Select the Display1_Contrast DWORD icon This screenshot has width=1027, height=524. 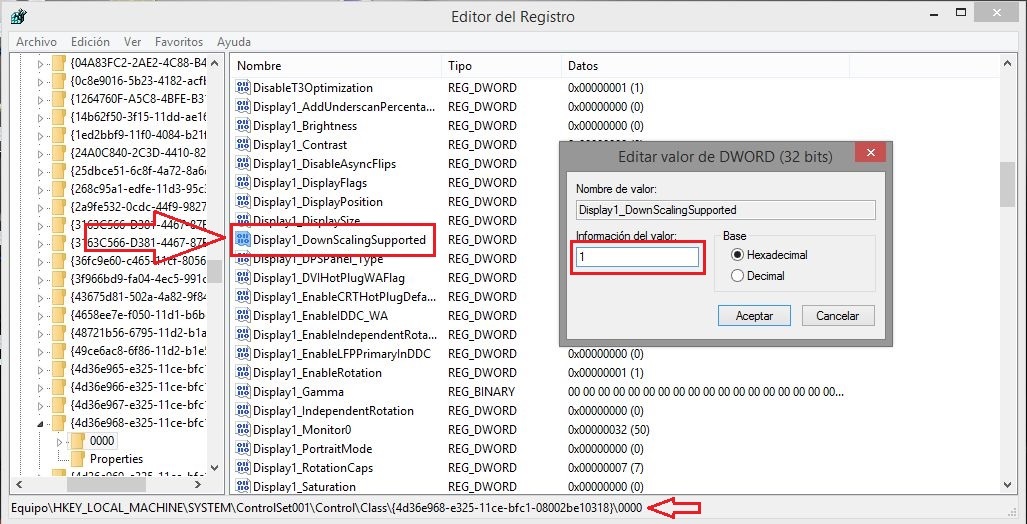pyautogui.click(x=243, y=145)
